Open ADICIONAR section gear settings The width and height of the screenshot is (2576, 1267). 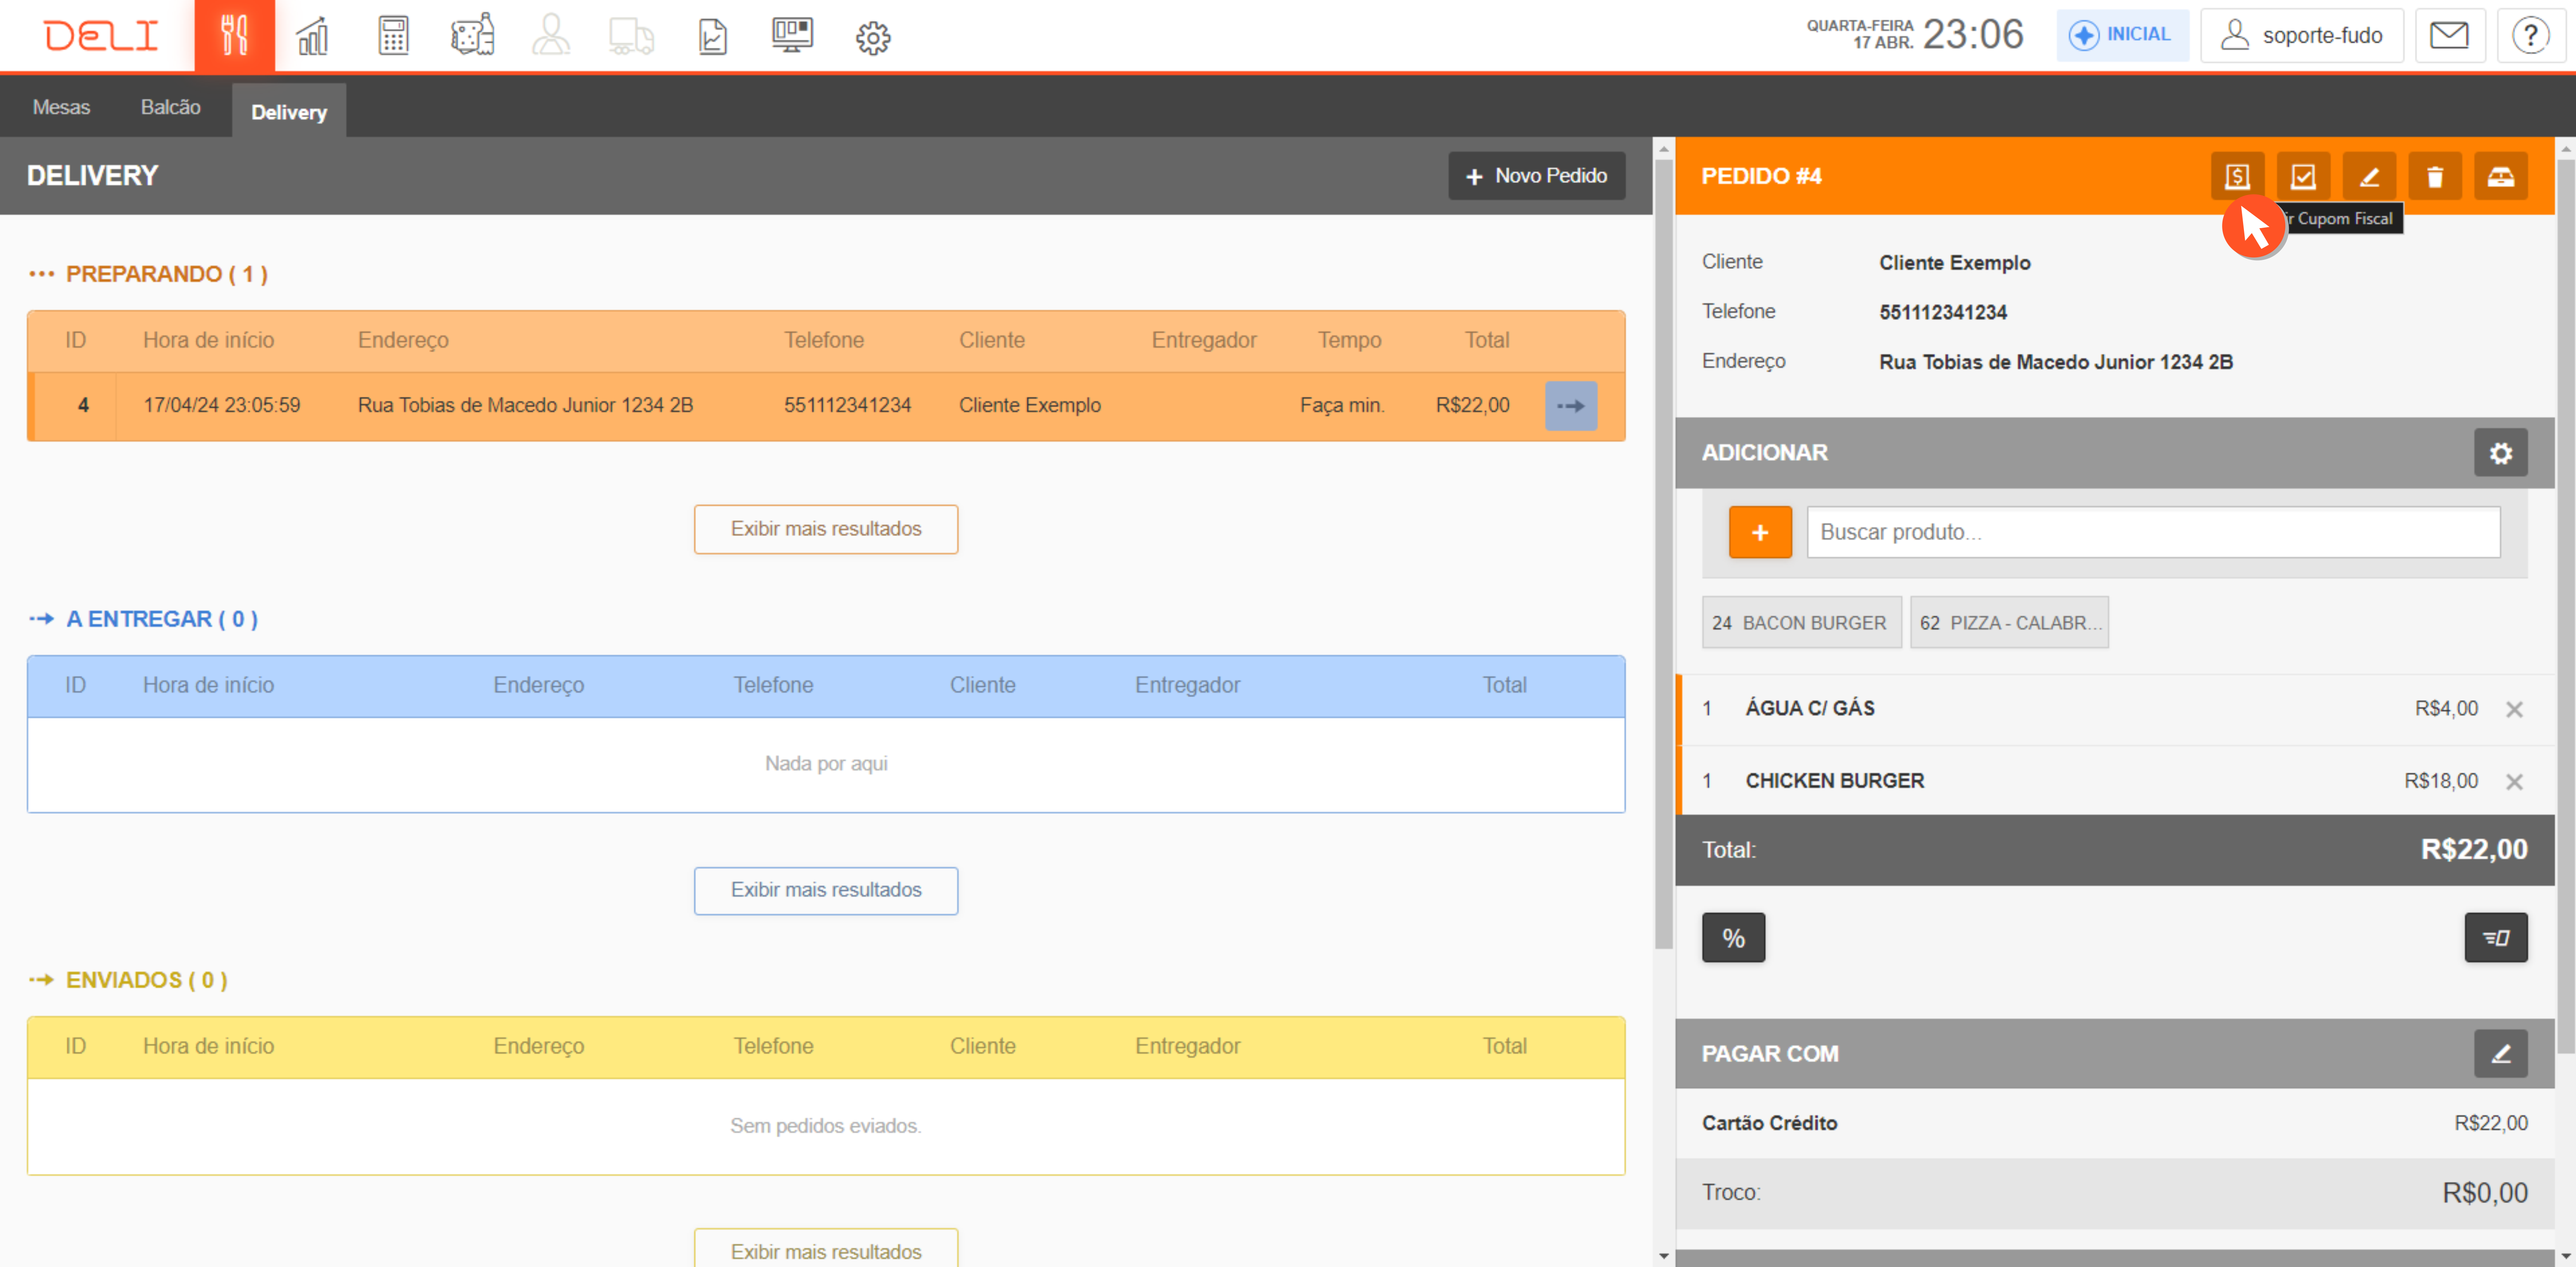2501,453
